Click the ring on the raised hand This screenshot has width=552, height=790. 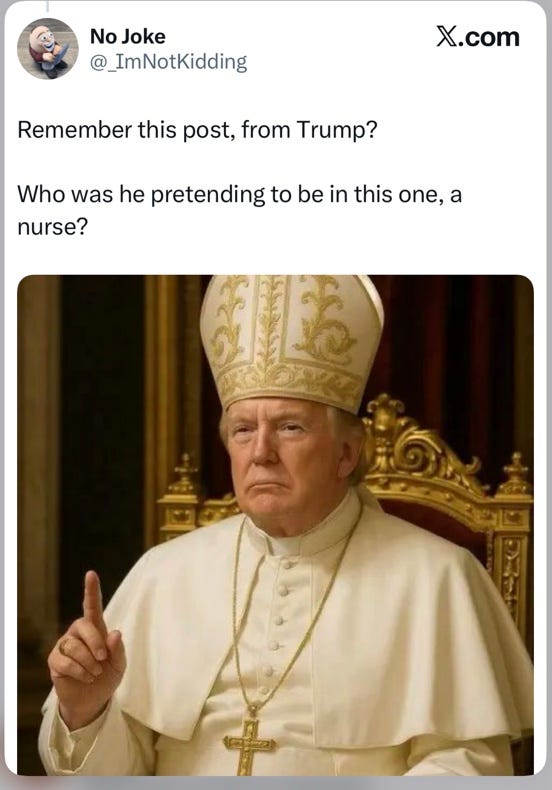coord(65,644)
